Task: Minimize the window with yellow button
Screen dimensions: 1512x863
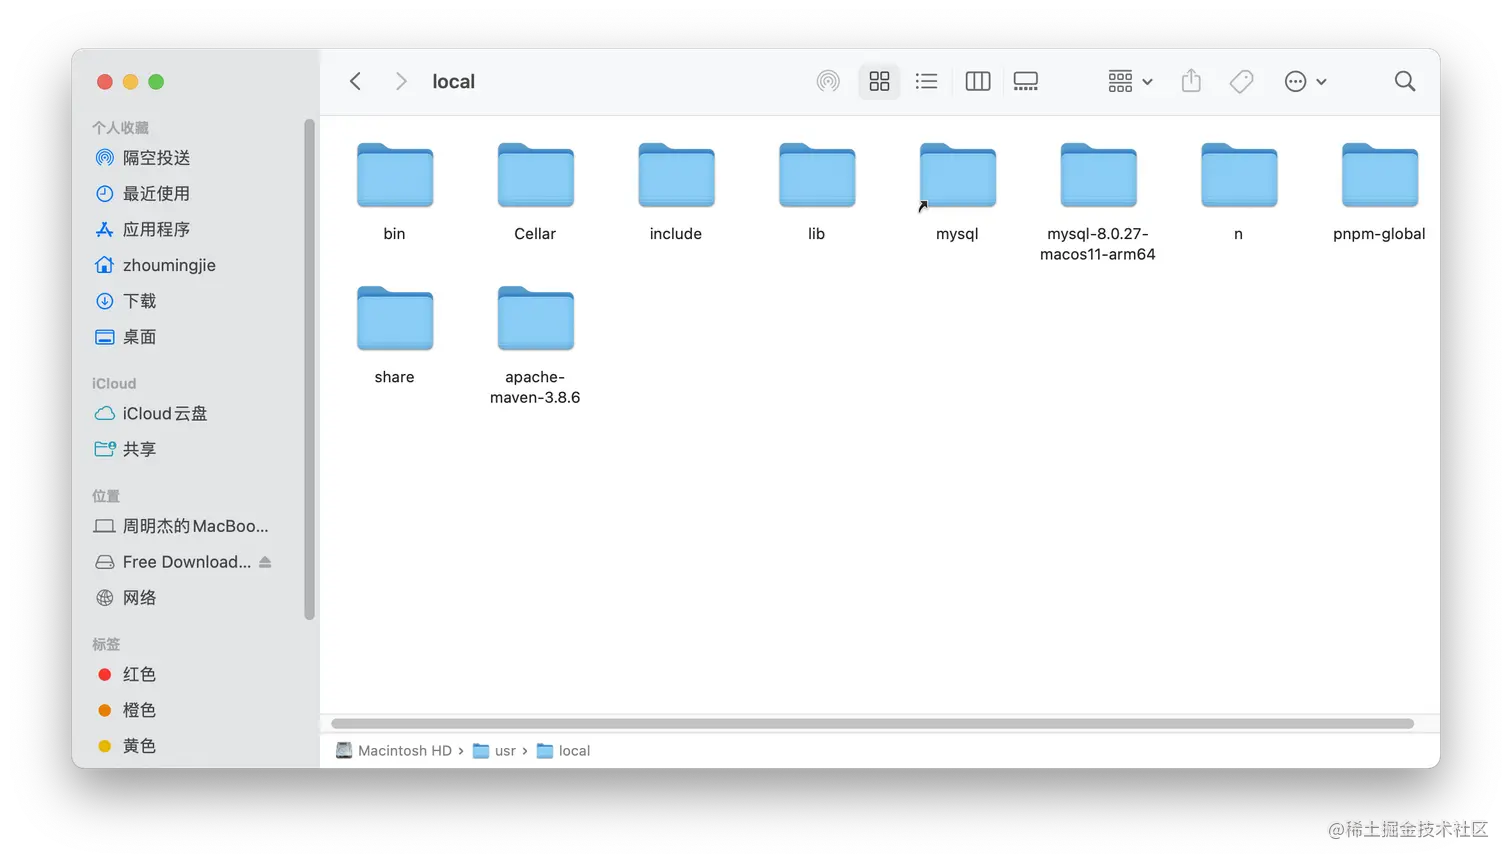Action: tap(130, 82)
